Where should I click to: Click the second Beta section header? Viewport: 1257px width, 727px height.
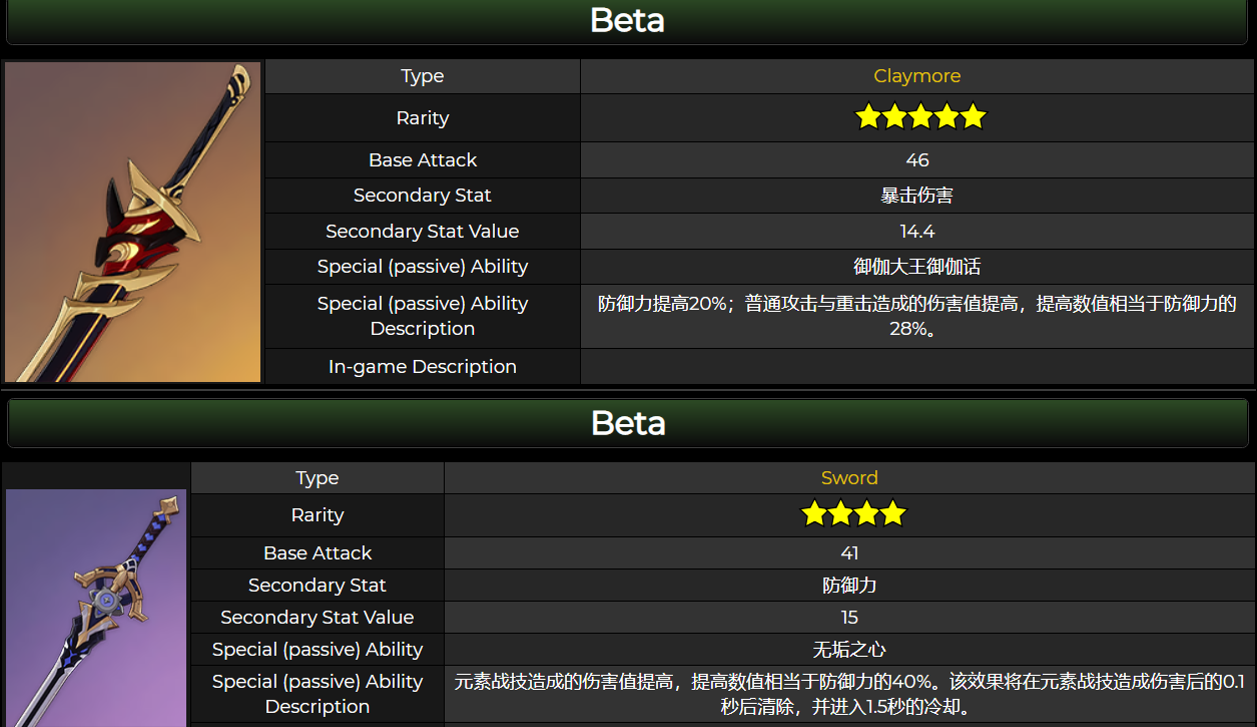627,423
